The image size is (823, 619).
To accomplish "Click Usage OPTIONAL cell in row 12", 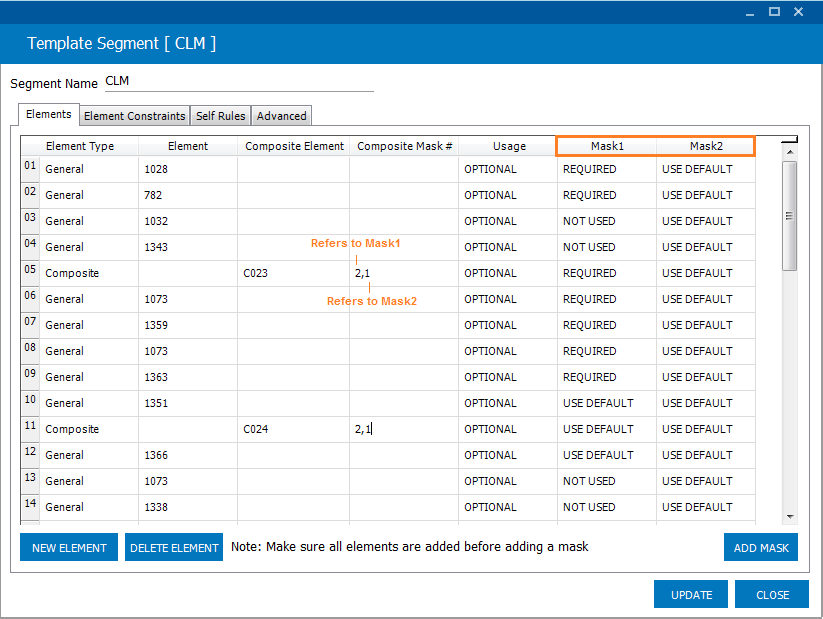I will [508, 455].
